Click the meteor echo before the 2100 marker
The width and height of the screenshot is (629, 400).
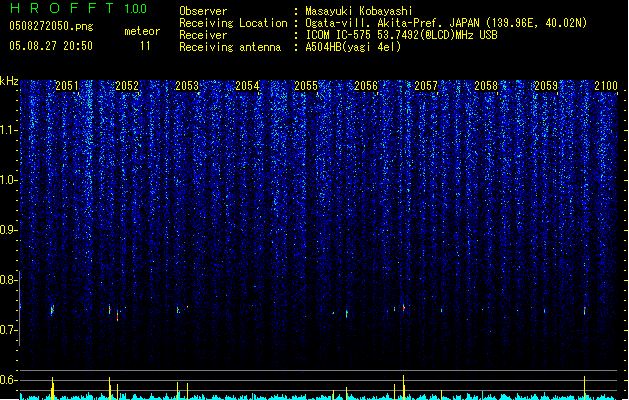pos(584,311)
